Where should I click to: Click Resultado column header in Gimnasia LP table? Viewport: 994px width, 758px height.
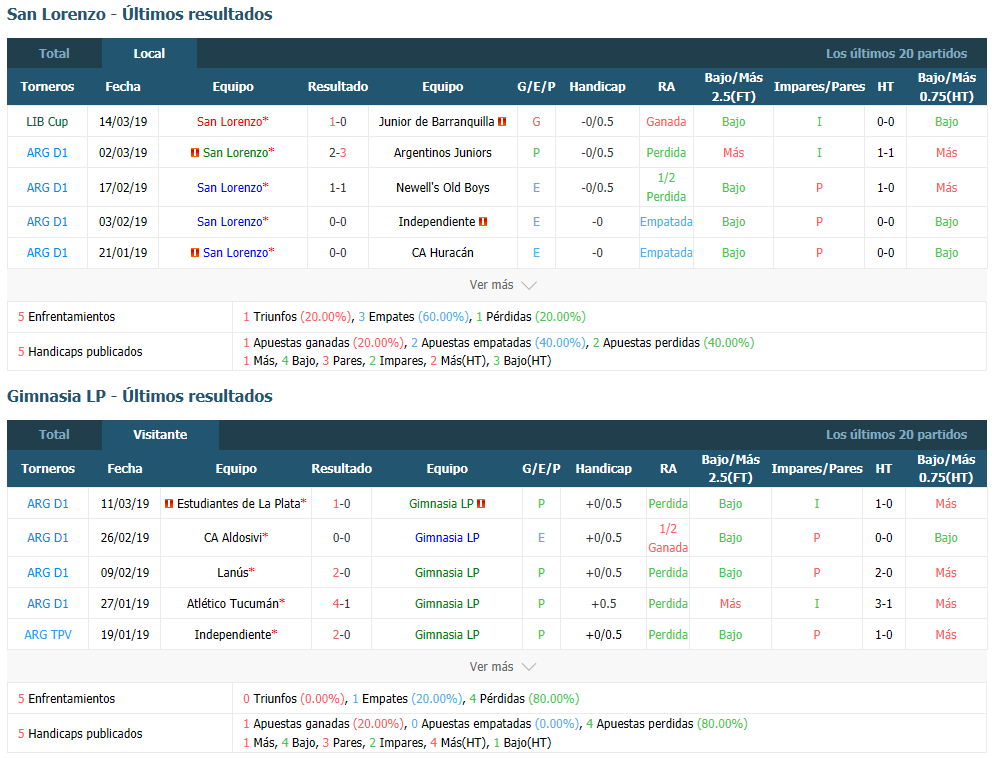[342, 468]
